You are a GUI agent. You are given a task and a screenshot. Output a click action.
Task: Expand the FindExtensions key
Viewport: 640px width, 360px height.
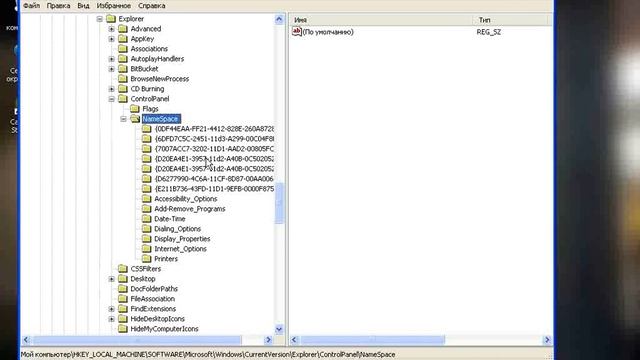(111, 309)
